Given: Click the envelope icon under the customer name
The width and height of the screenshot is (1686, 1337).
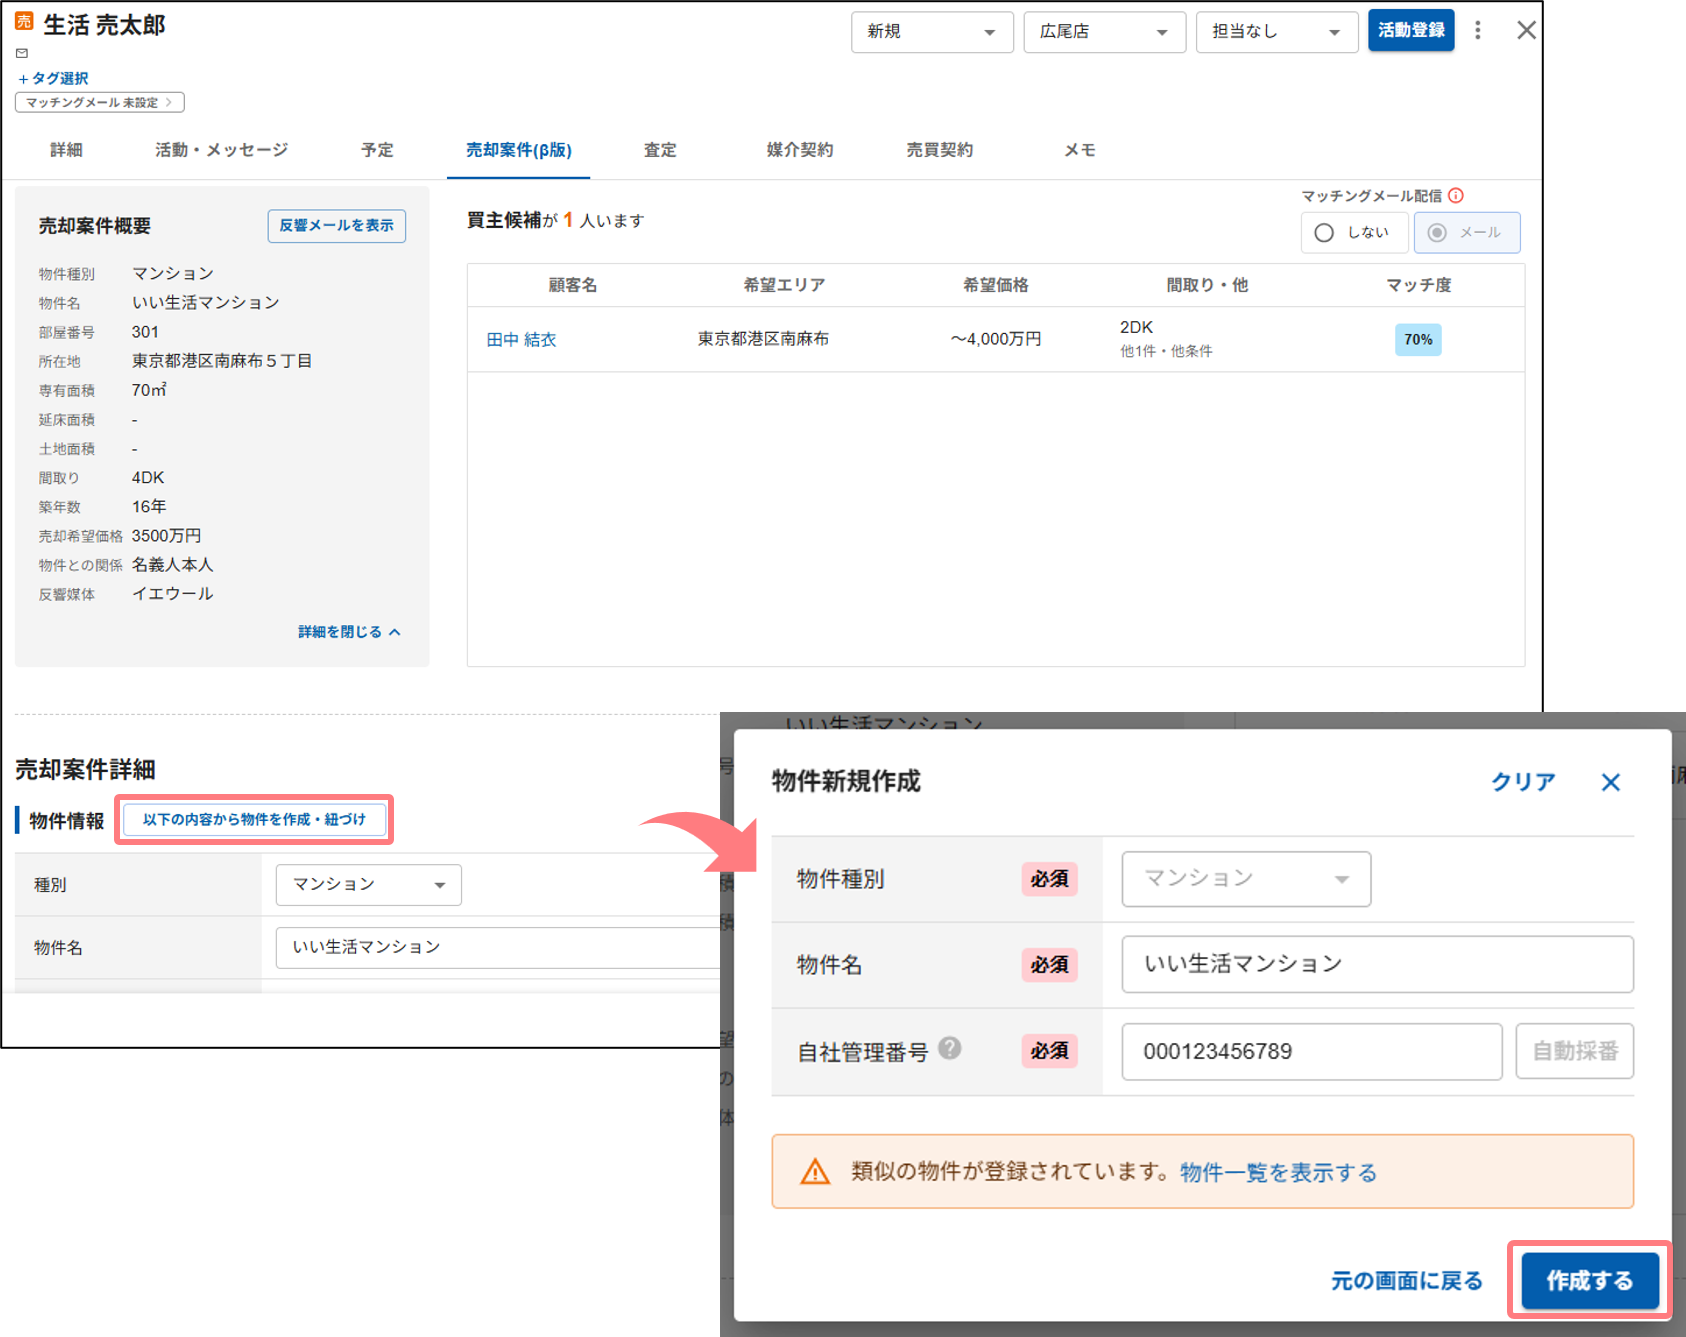Looking at the screenshot, I should click(22, 53).
